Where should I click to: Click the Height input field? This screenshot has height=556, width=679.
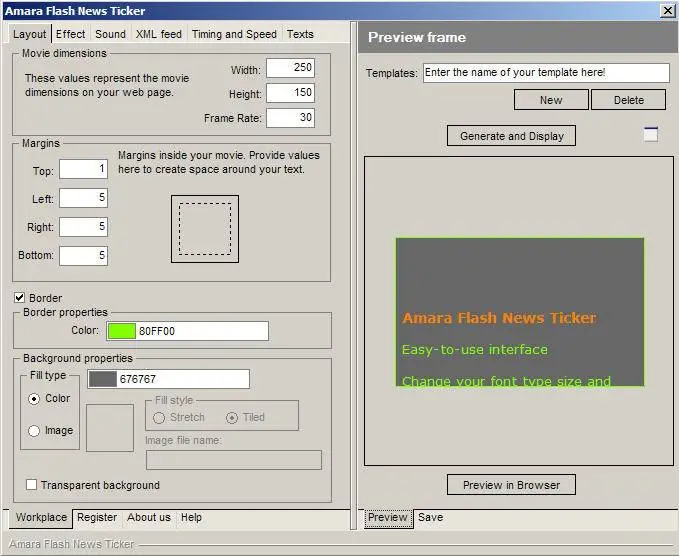coord(290,93)
